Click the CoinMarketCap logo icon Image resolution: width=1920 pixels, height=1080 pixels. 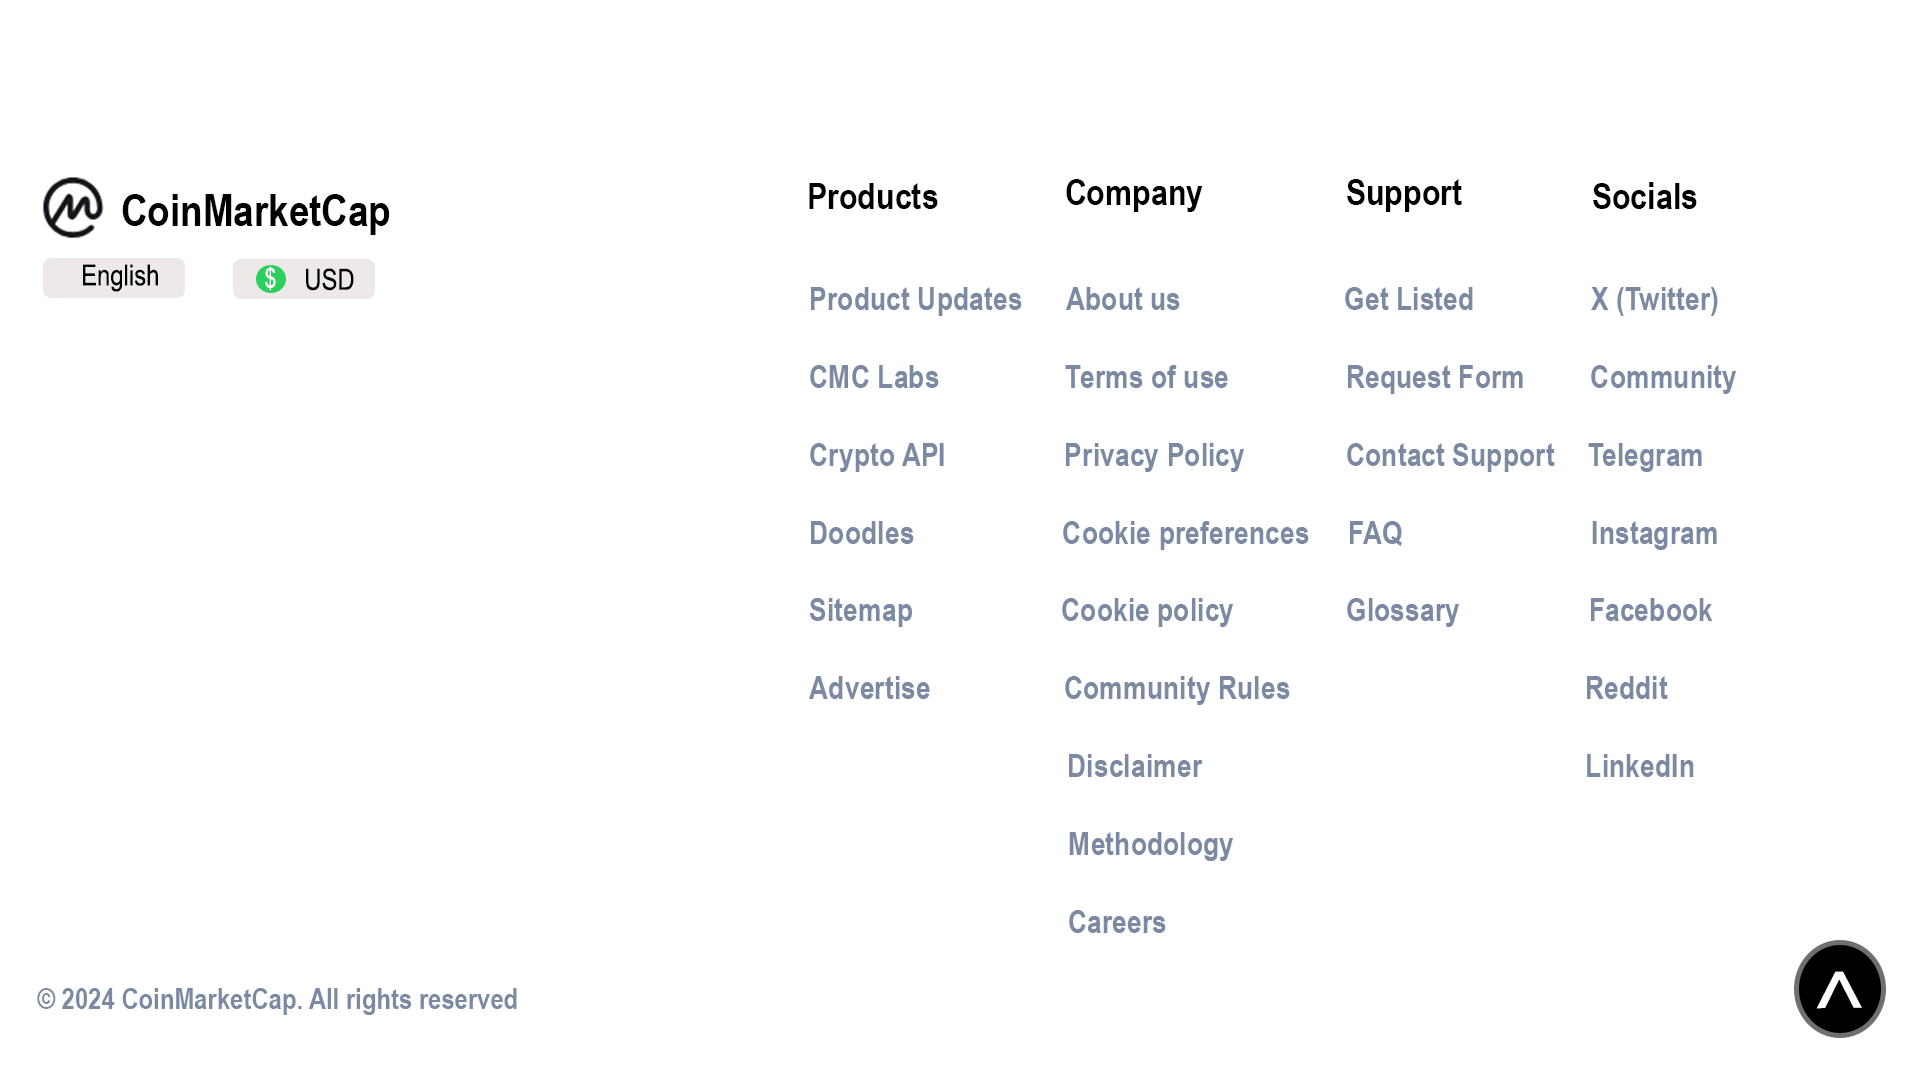[x=74, y=207]
